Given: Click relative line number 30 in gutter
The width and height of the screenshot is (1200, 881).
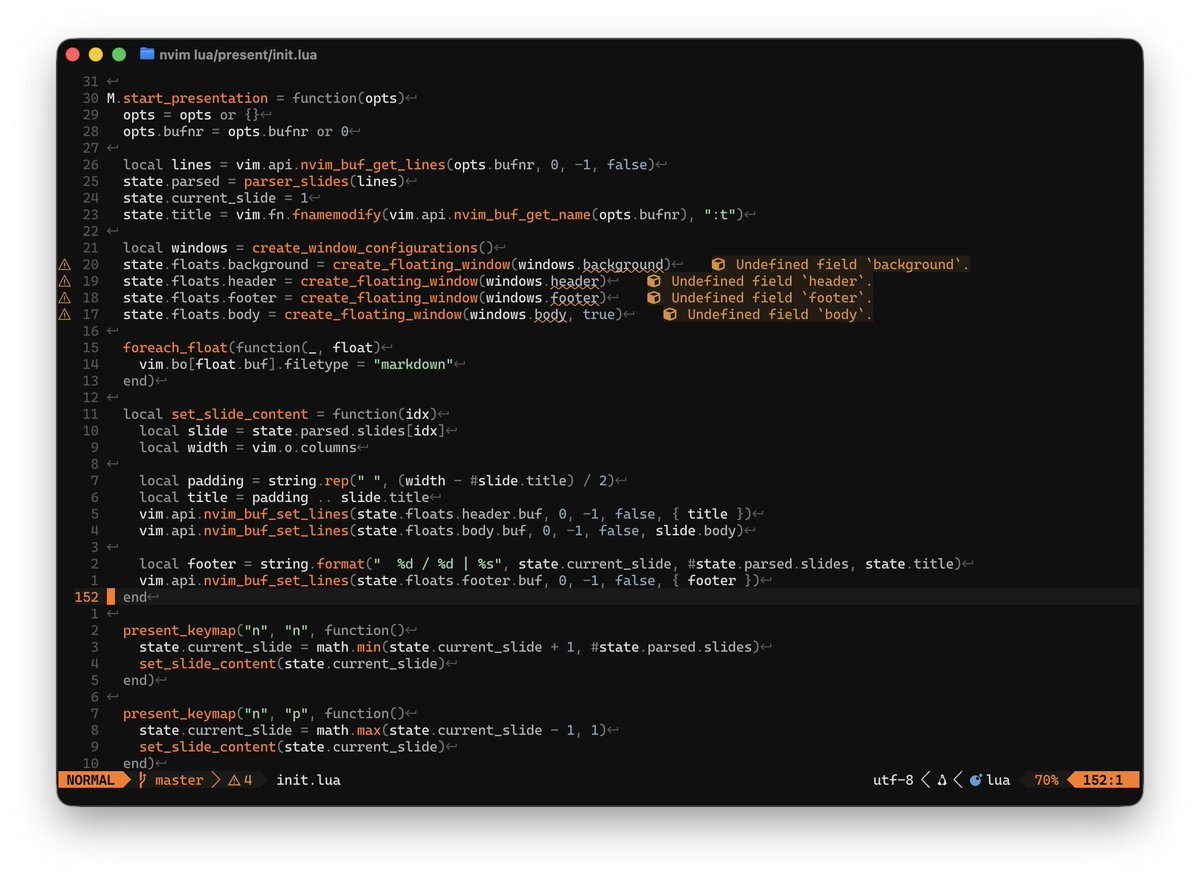Looking at the screenshot, I should [x=91, y=98].
